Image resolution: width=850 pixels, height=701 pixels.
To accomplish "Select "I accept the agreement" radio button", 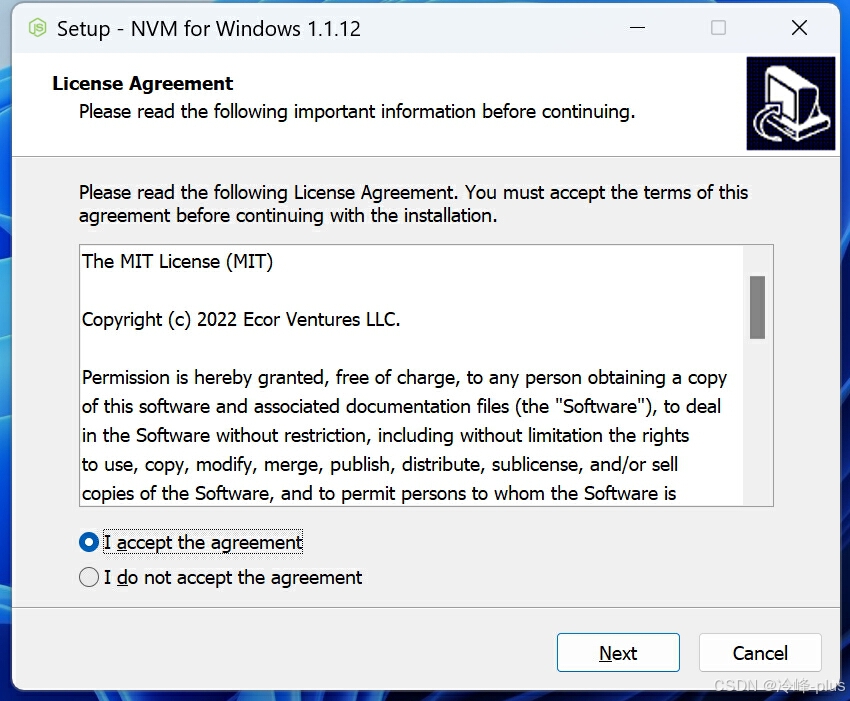I will (88, 542).
